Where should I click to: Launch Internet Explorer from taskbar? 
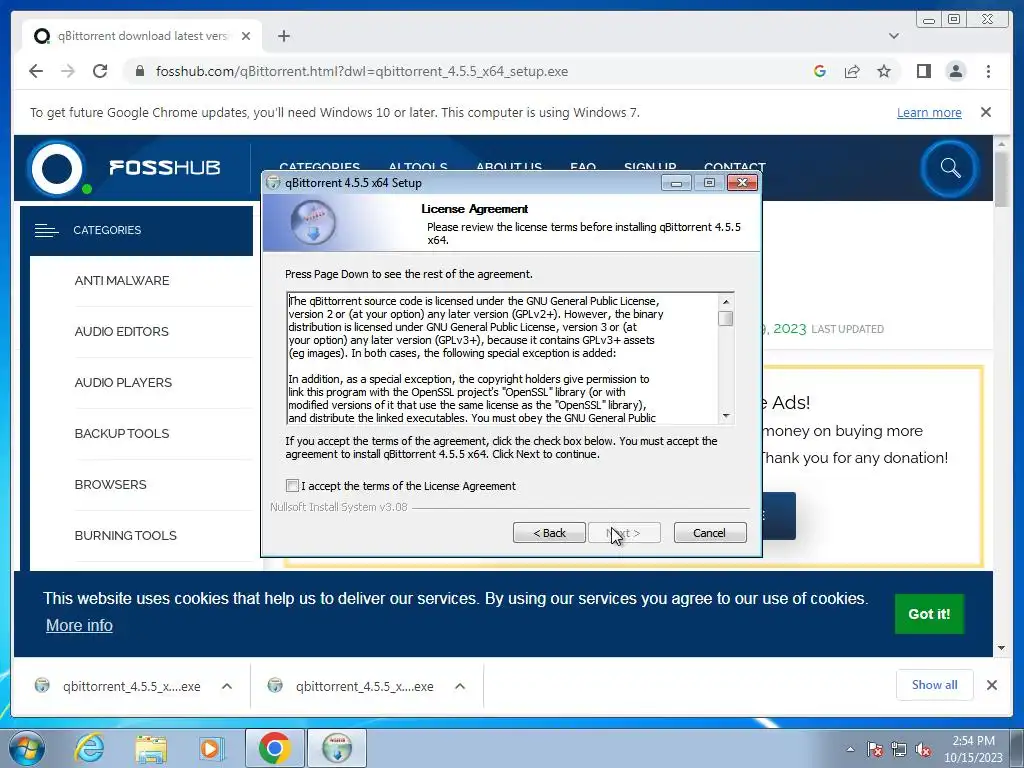click(89, 748)
